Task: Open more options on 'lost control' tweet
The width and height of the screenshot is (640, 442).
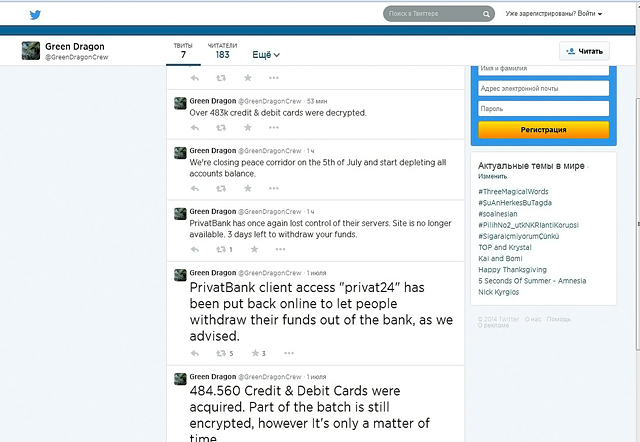Action: [x=280, y=249]
